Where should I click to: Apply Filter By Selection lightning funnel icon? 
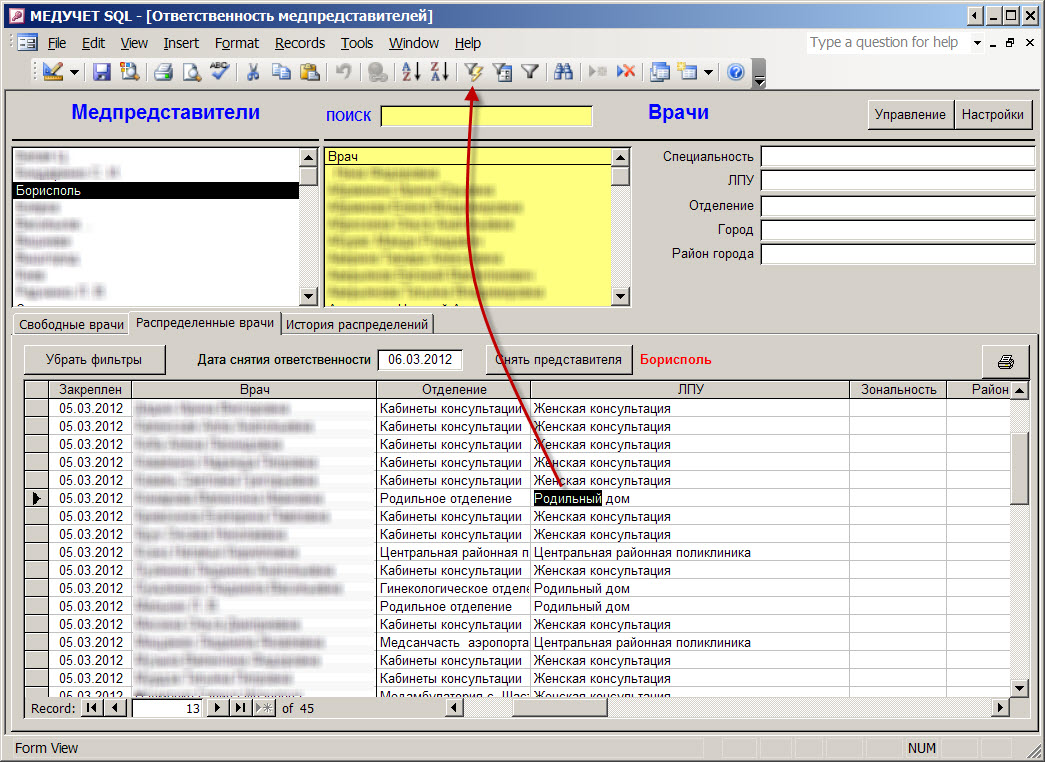pyautogui.click(x=474, y=71)
